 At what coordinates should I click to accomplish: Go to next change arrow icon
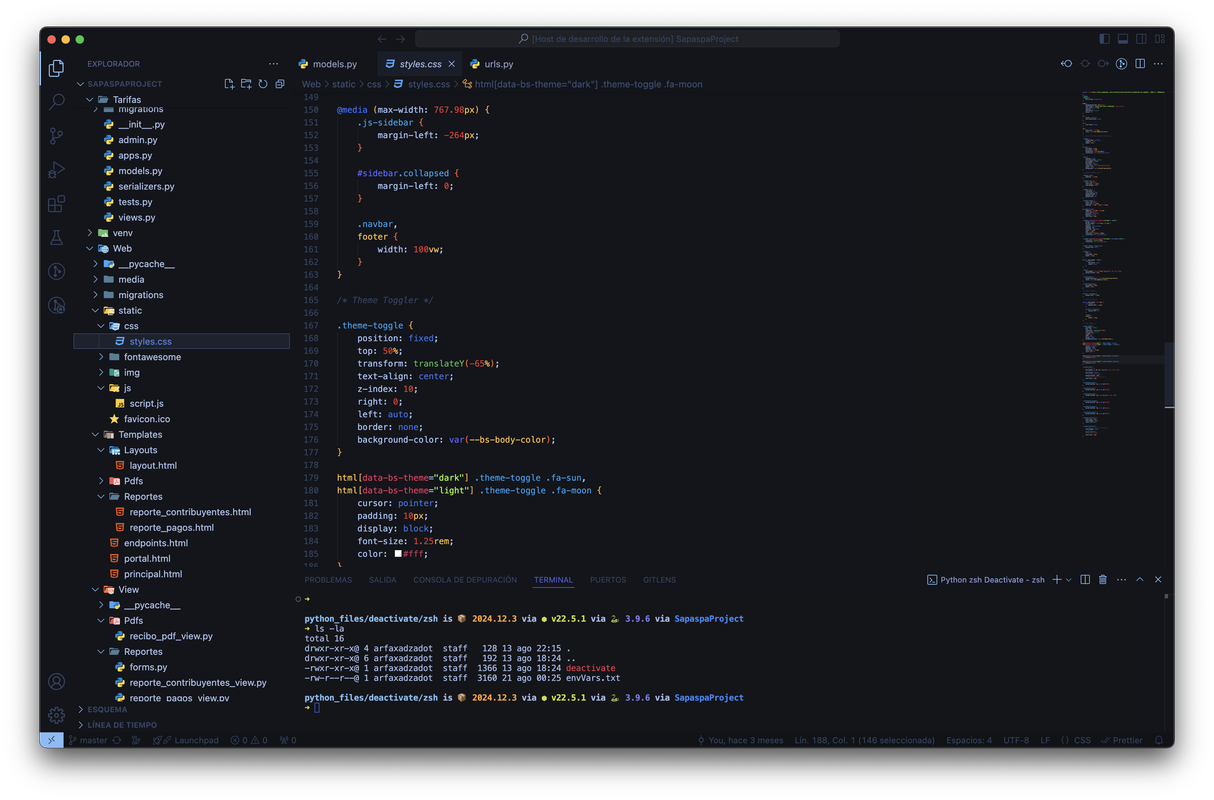1103,64
